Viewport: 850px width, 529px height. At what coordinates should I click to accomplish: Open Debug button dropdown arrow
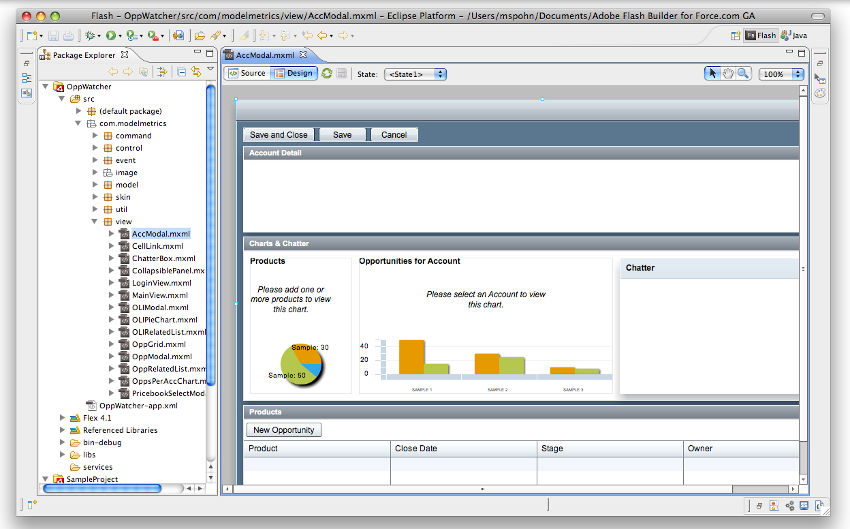99,36
